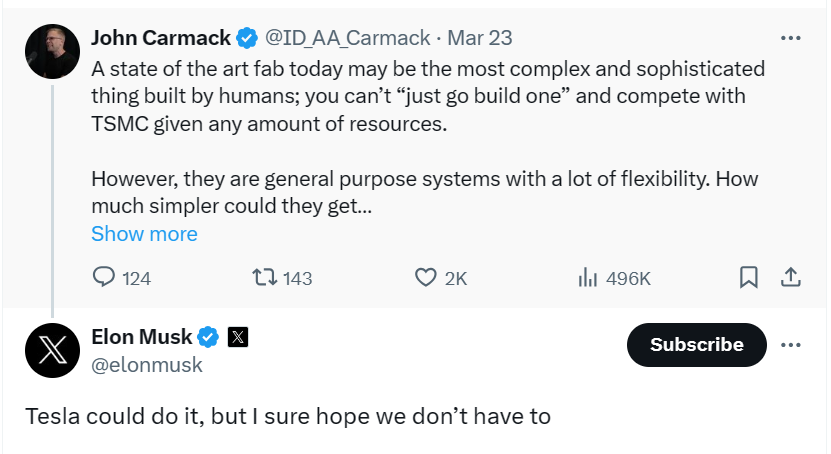Expand the tweet with Show more

144,234
